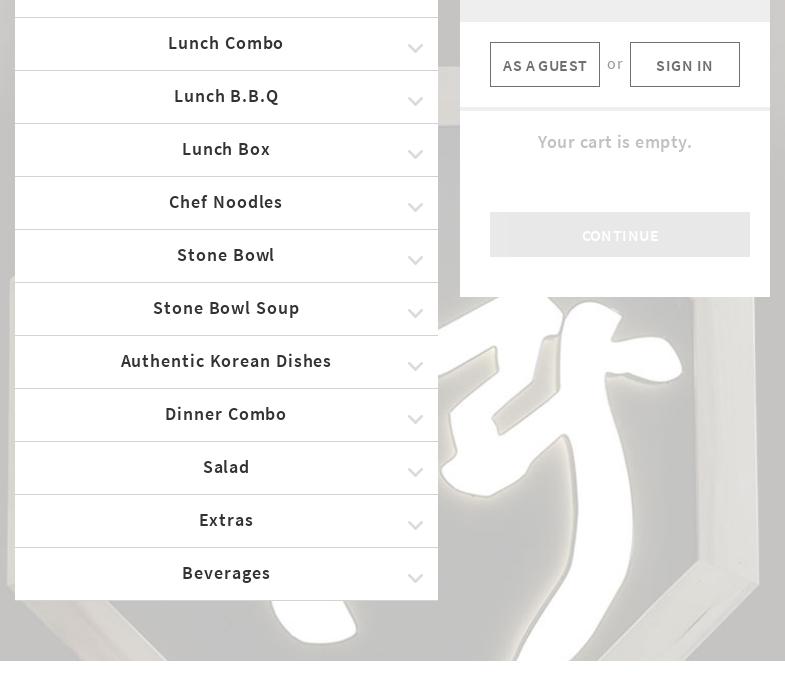
Task: Click the Authentic Korean Dishes chevron icon
Action: point(415,366)
